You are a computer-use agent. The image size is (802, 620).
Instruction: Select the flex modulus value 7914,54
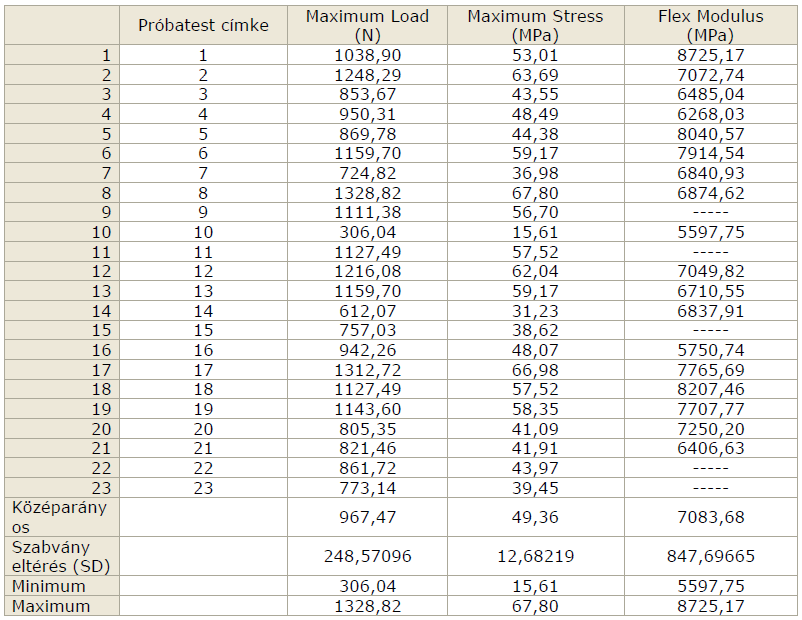pyautogui.click(x=710, y=153)
